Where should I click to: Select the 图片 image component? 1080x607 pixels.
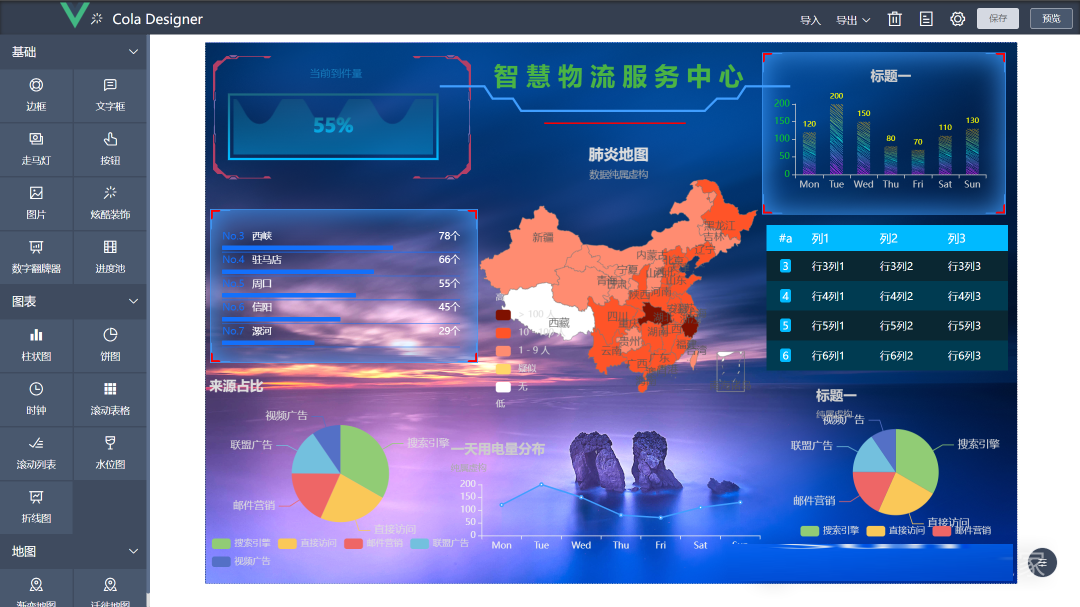36,203
